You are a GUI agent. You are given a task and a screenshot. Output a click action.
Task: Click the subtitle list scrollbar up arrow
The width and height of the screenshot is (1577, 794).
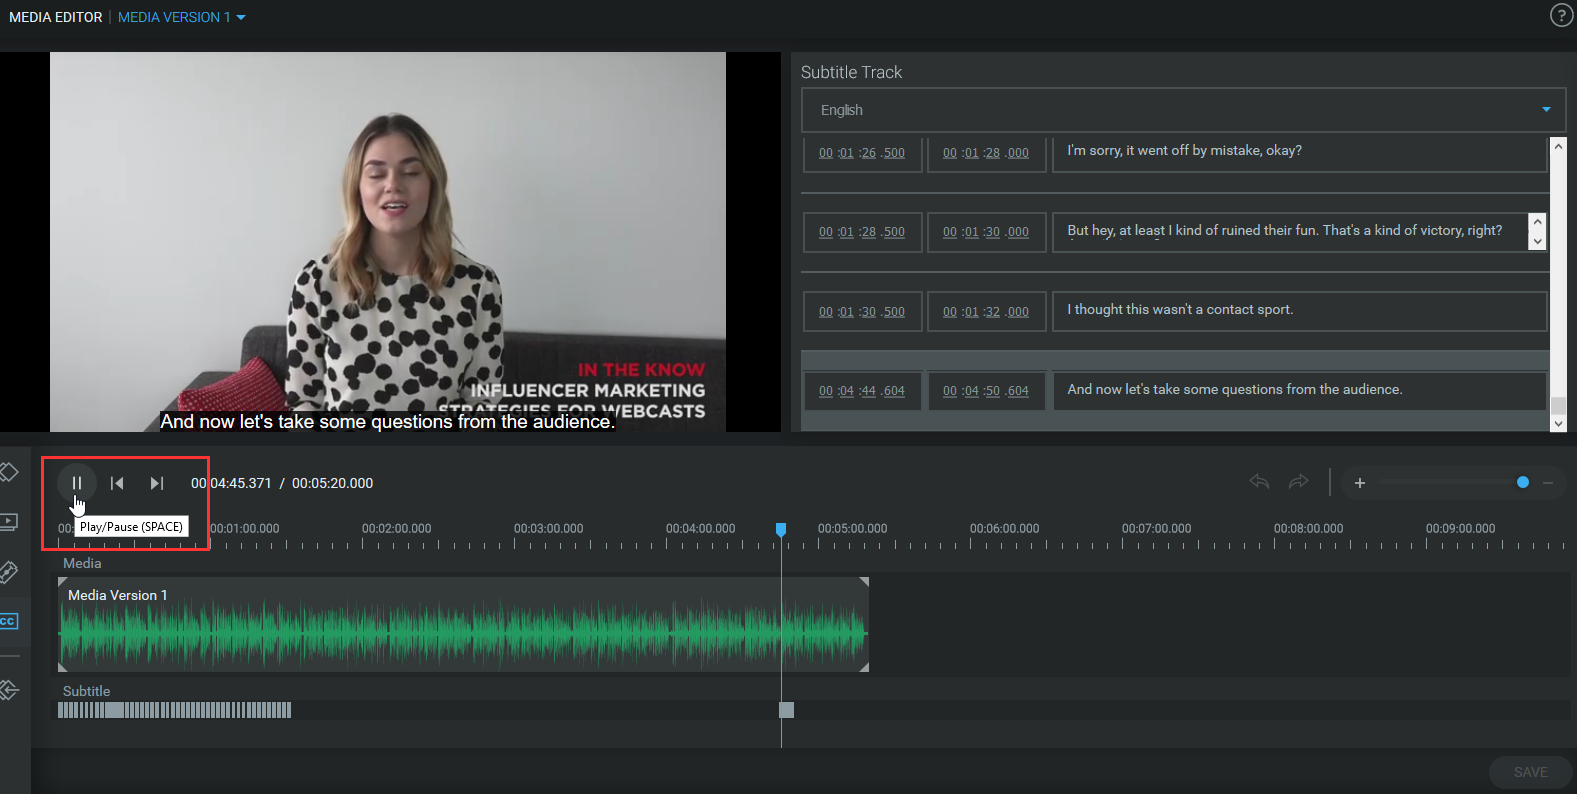tap(1558, 145)
